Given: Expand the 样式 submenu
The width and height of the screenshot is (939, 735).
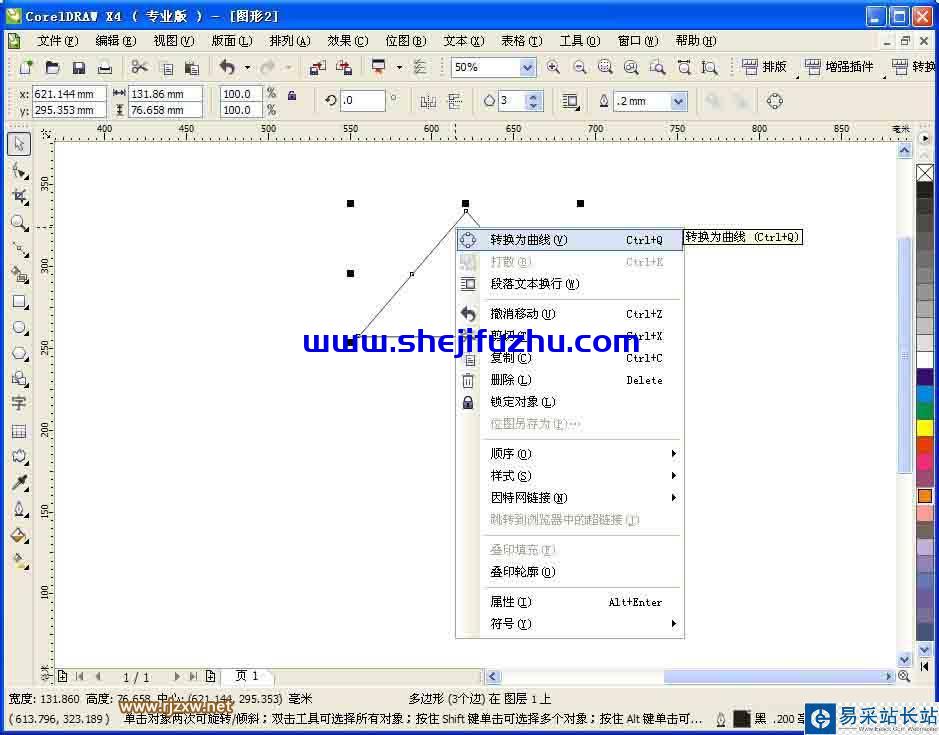Looking at the screenshot, I should coord(569,476).
